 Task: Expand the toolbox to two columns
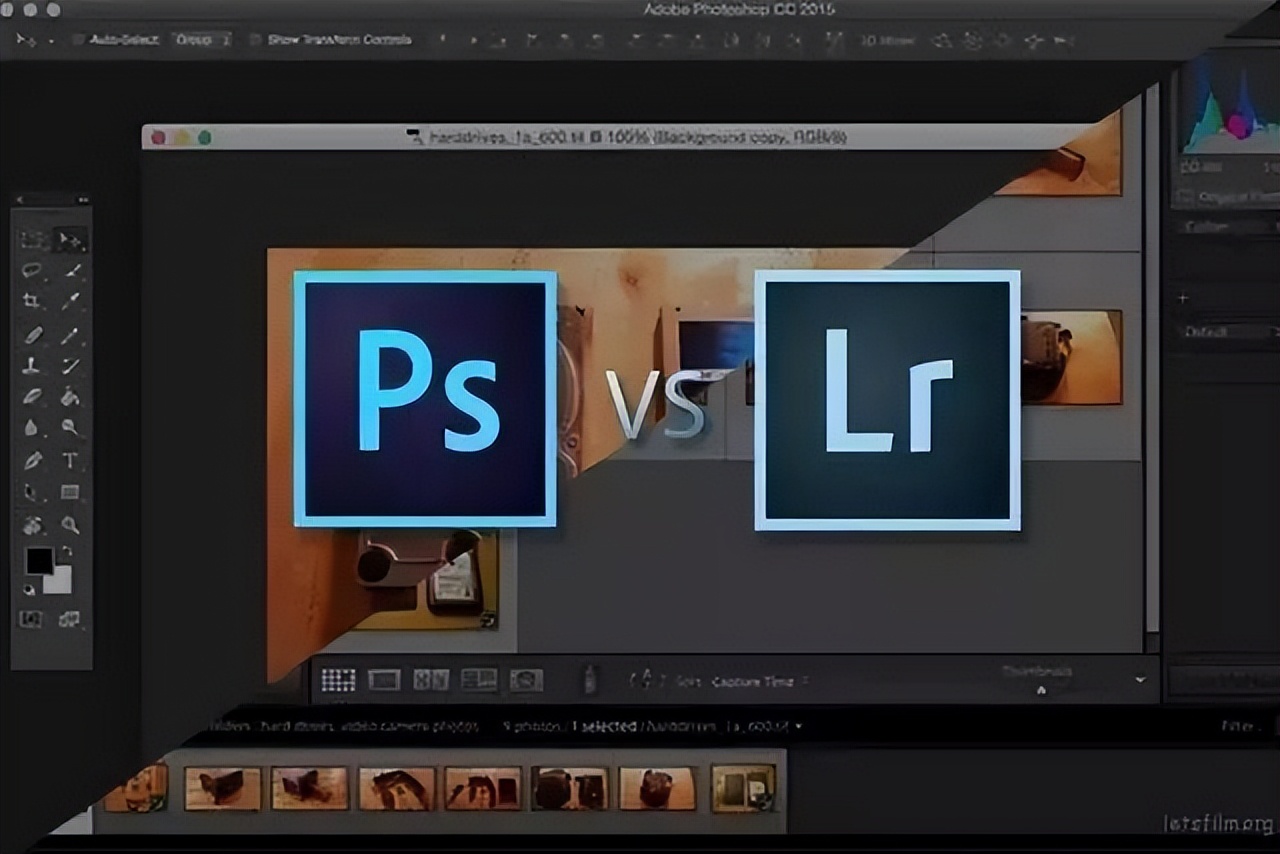pyautogui.click(x=83, y=199)
